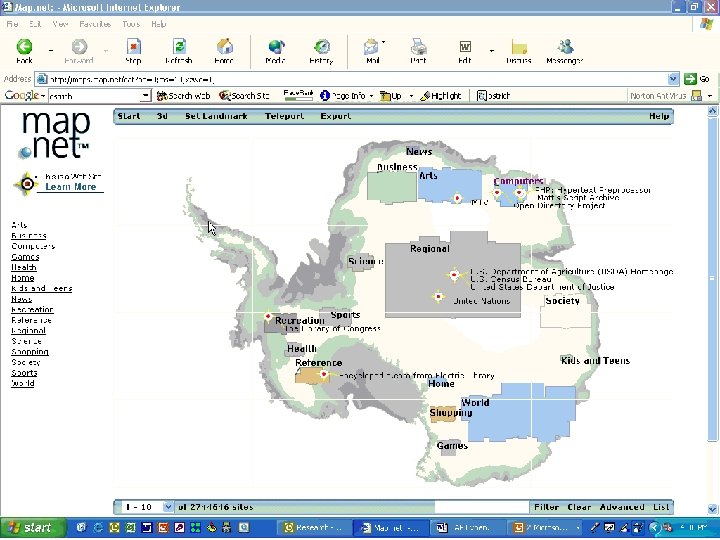Click the vertical scrollbar down arrow

click(712, 509)
